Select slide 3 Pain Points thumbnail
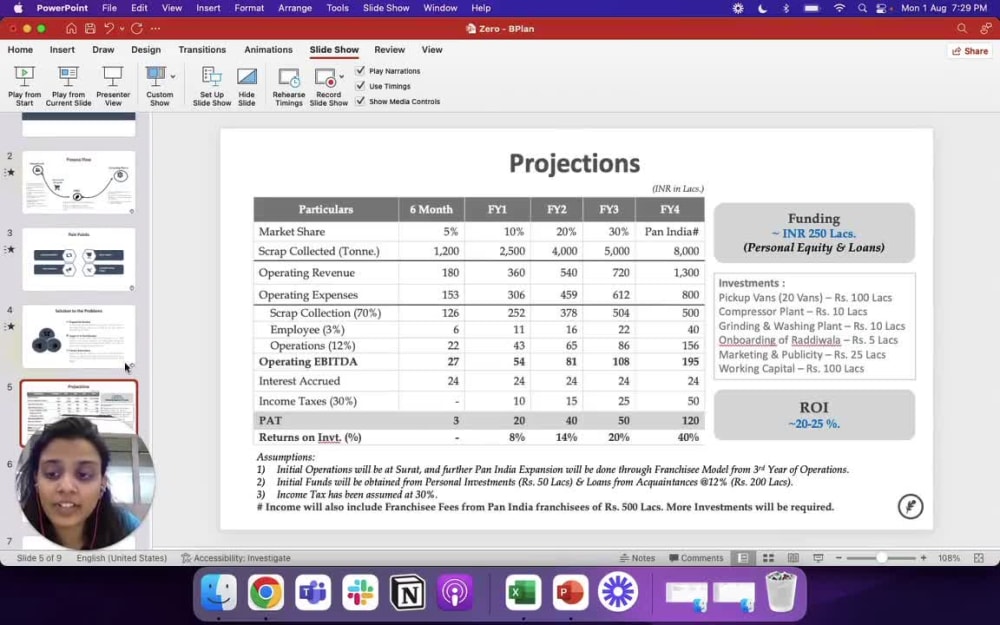This screenshot has width=1000, height=625. tap(78, 260)
